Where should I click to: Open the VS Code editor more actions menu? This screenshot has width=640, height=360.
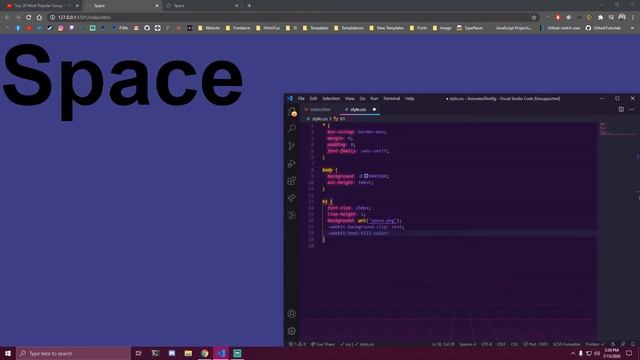coord(631,109)
